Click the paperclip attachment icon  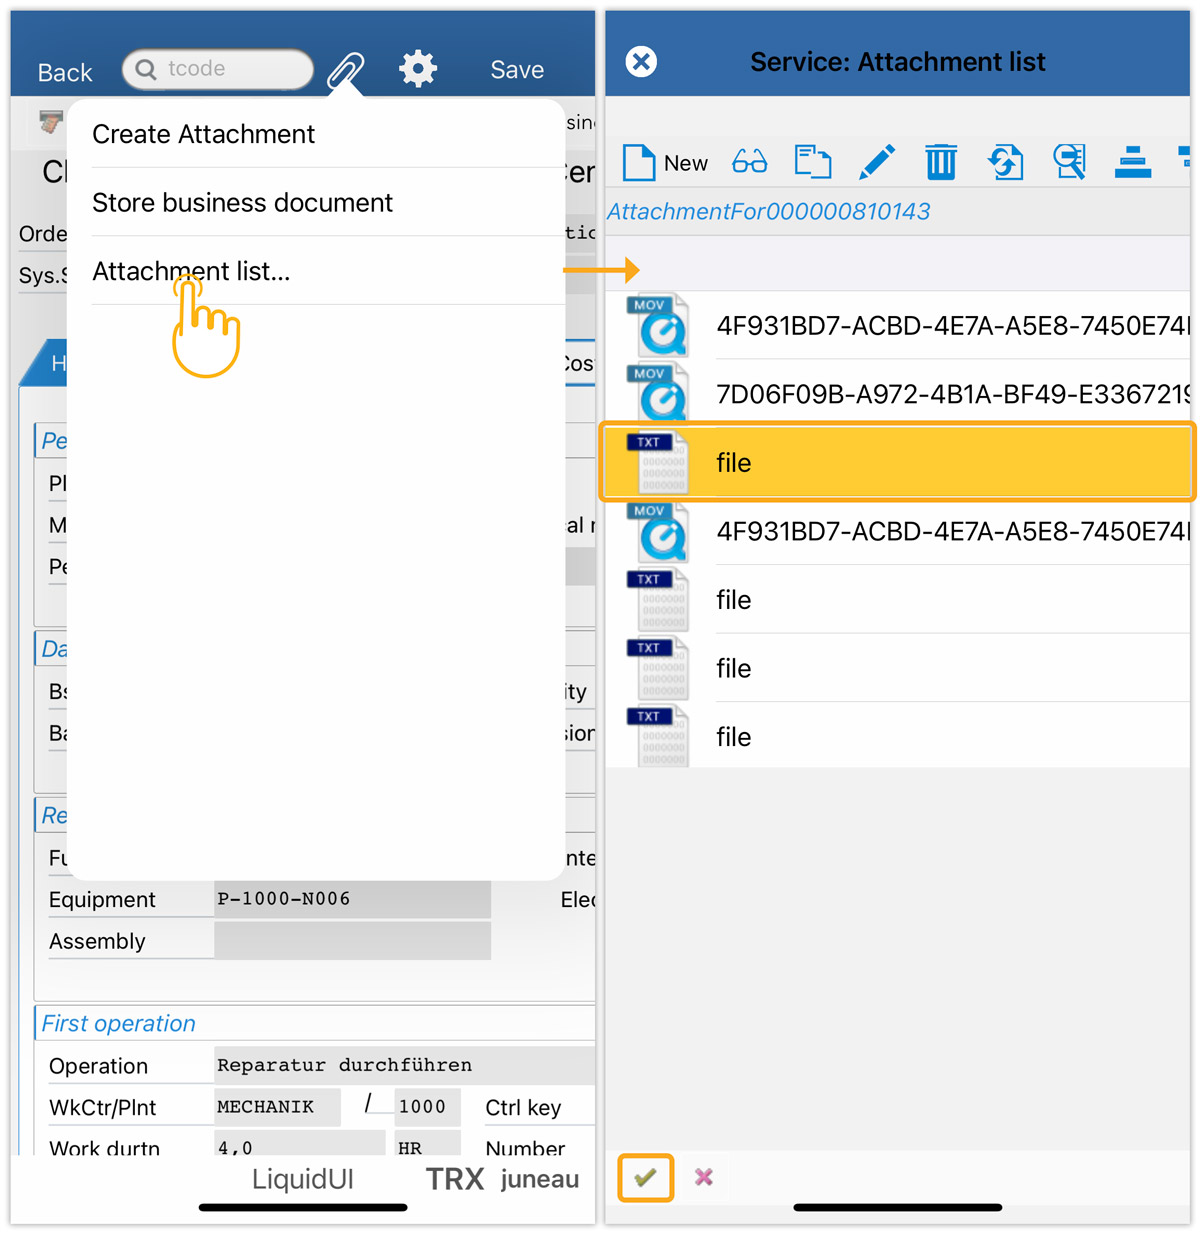click(346, 70)
